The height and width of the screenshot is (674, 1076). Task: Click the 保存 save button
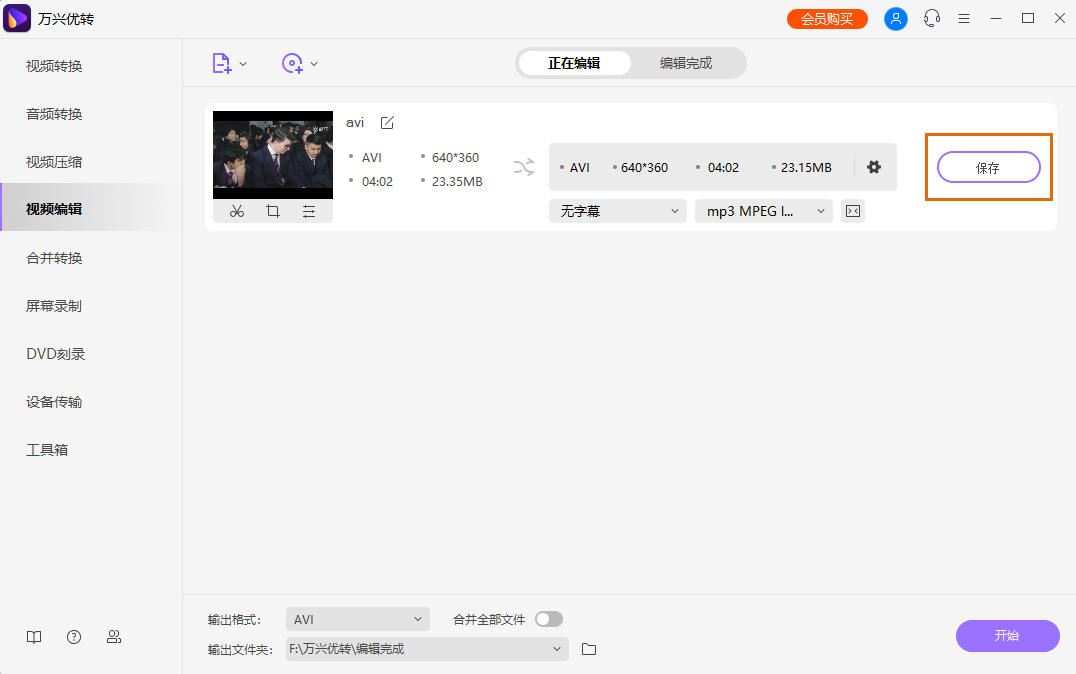click(988, 167)
